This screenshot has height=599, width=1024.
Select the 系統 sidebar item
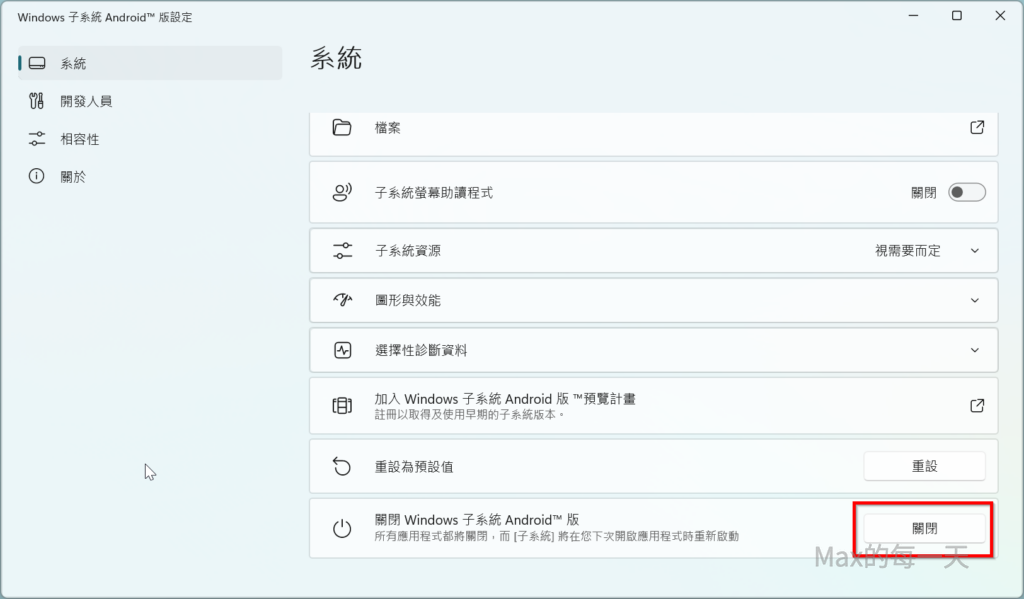click(150, 63)
